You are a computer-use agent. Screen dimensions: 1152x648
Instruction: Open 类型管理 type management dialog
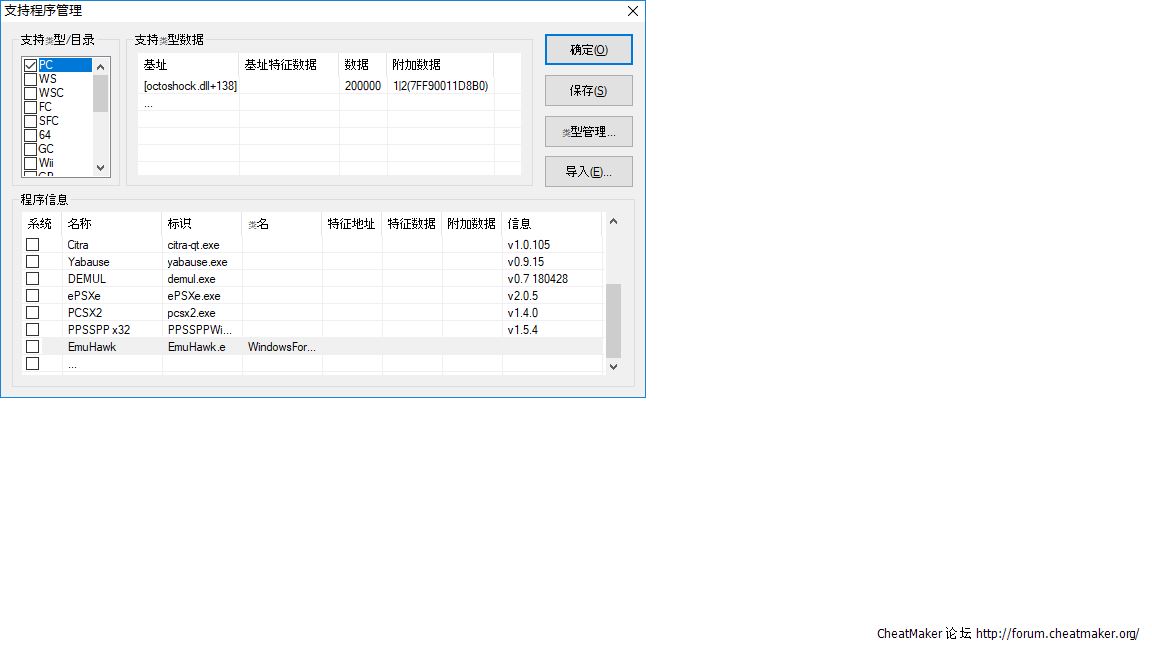pos(588,132)
